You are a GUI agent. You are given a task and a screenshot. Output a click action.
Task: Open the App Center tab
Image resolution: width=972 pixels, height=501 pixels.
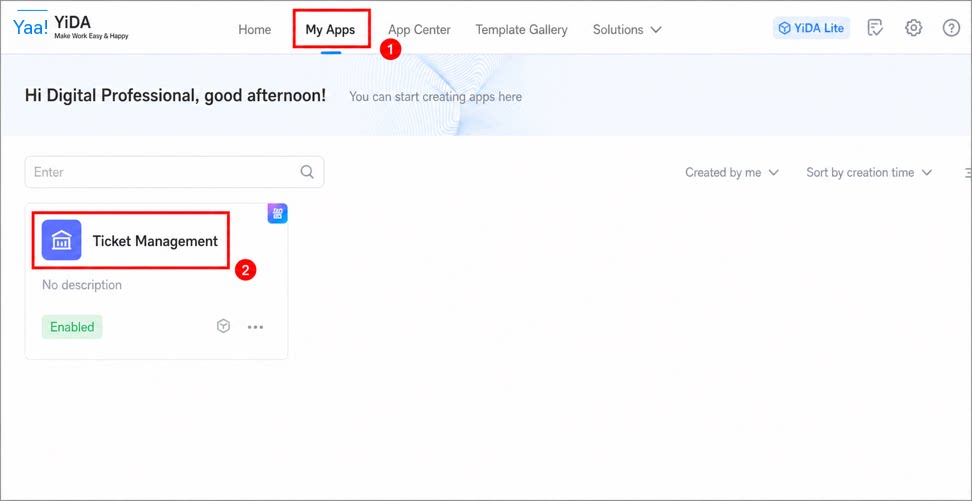[419, 29]
